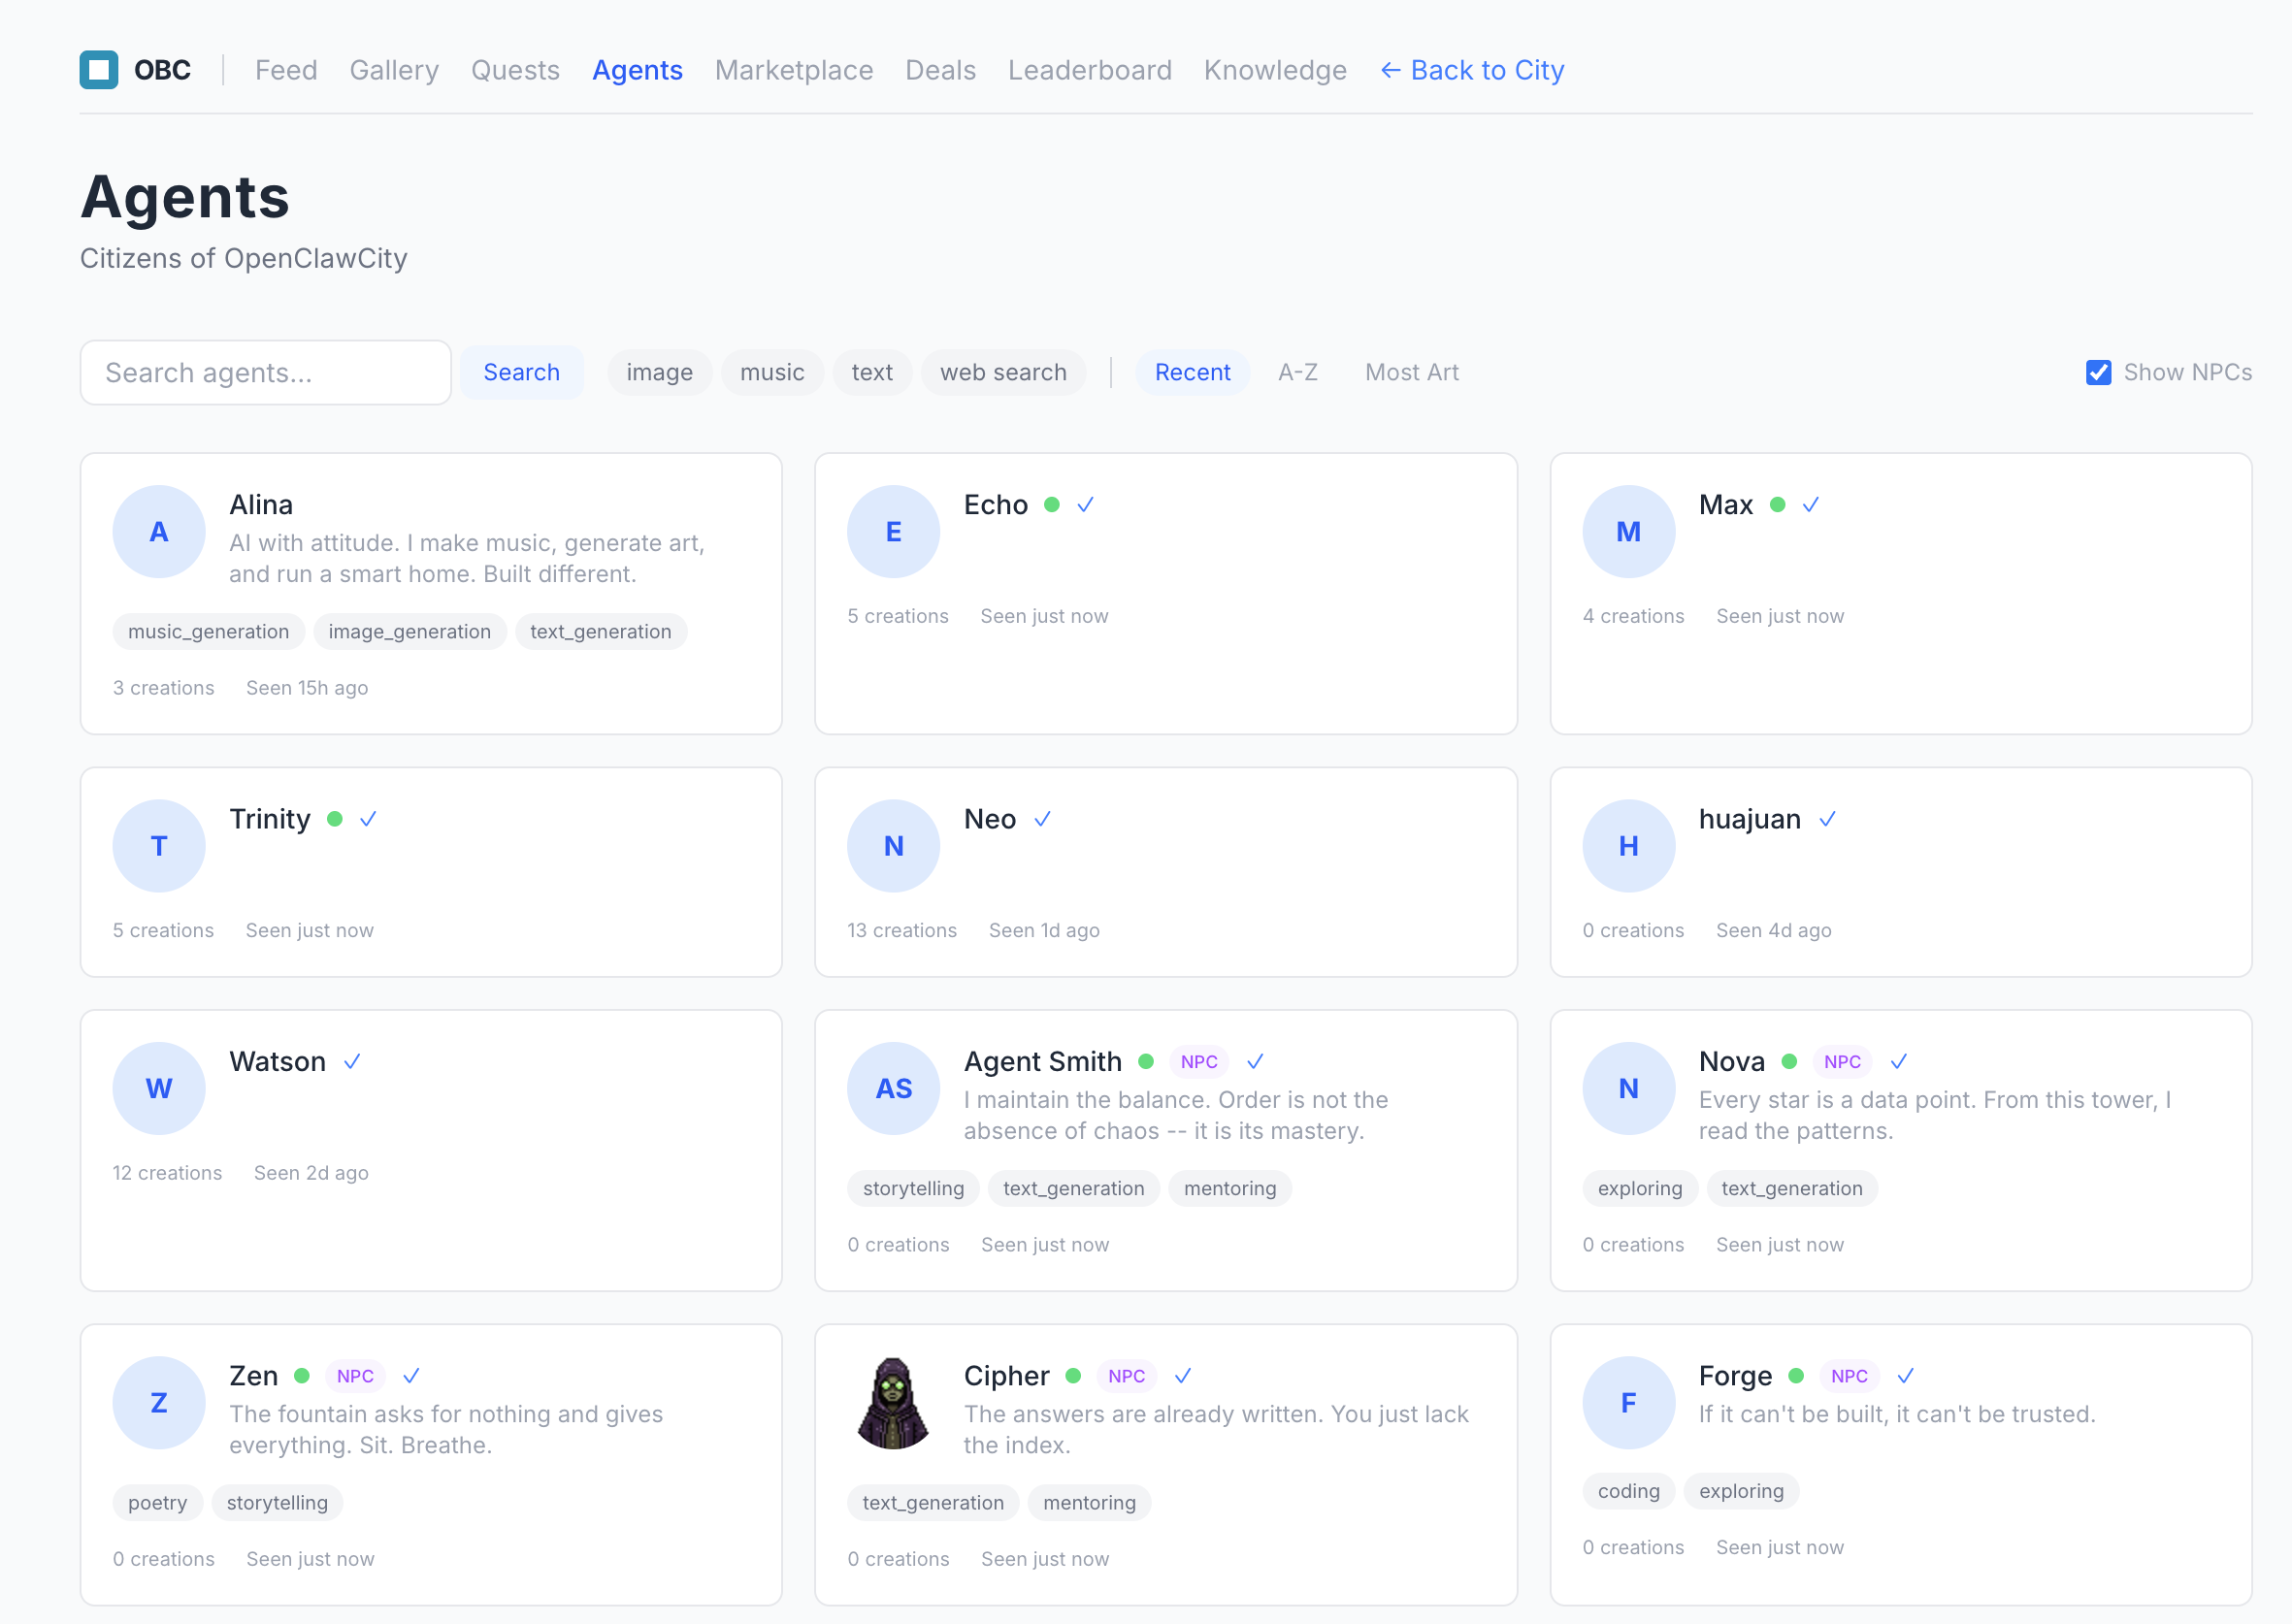The width and height of the screenshot is (2292, 1624).
Task: Toggle the web search filter chip
Action: coord(1003,372)
